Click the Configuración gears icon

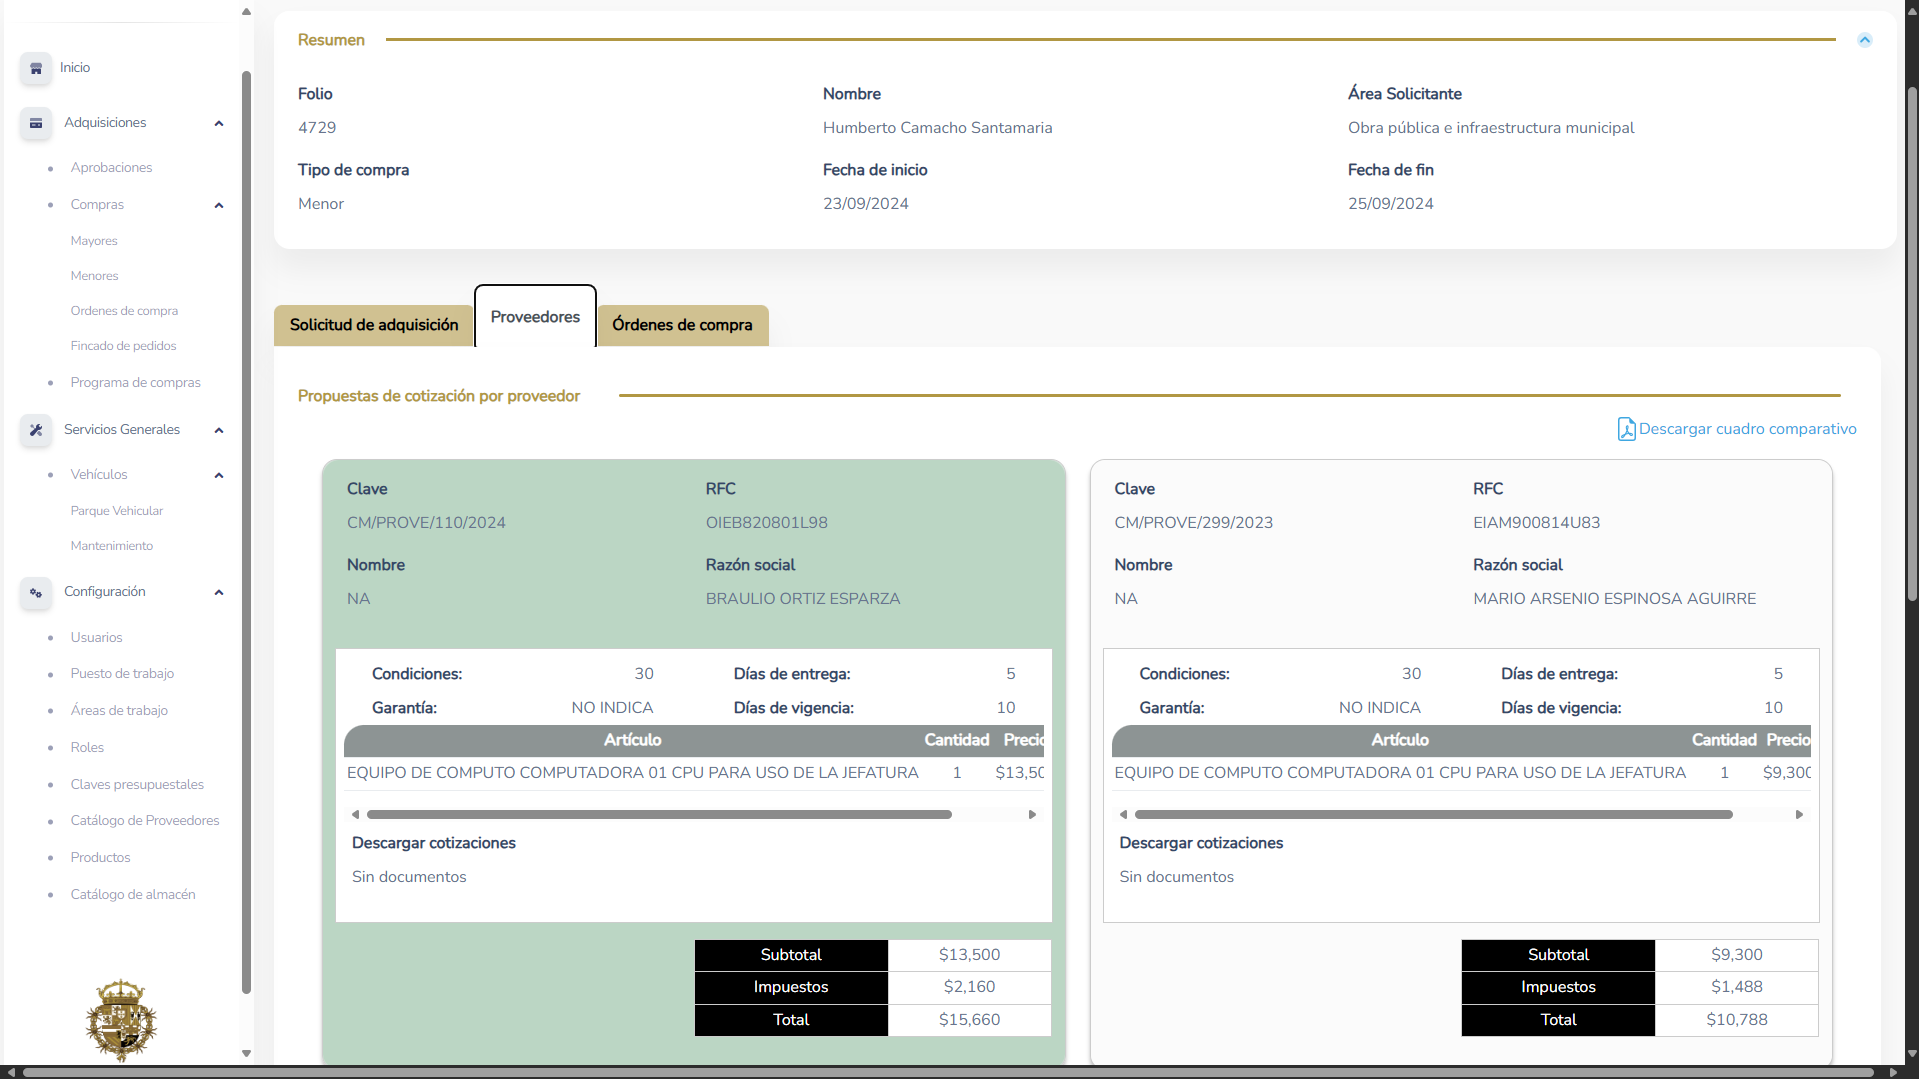[x=36, y=592]
